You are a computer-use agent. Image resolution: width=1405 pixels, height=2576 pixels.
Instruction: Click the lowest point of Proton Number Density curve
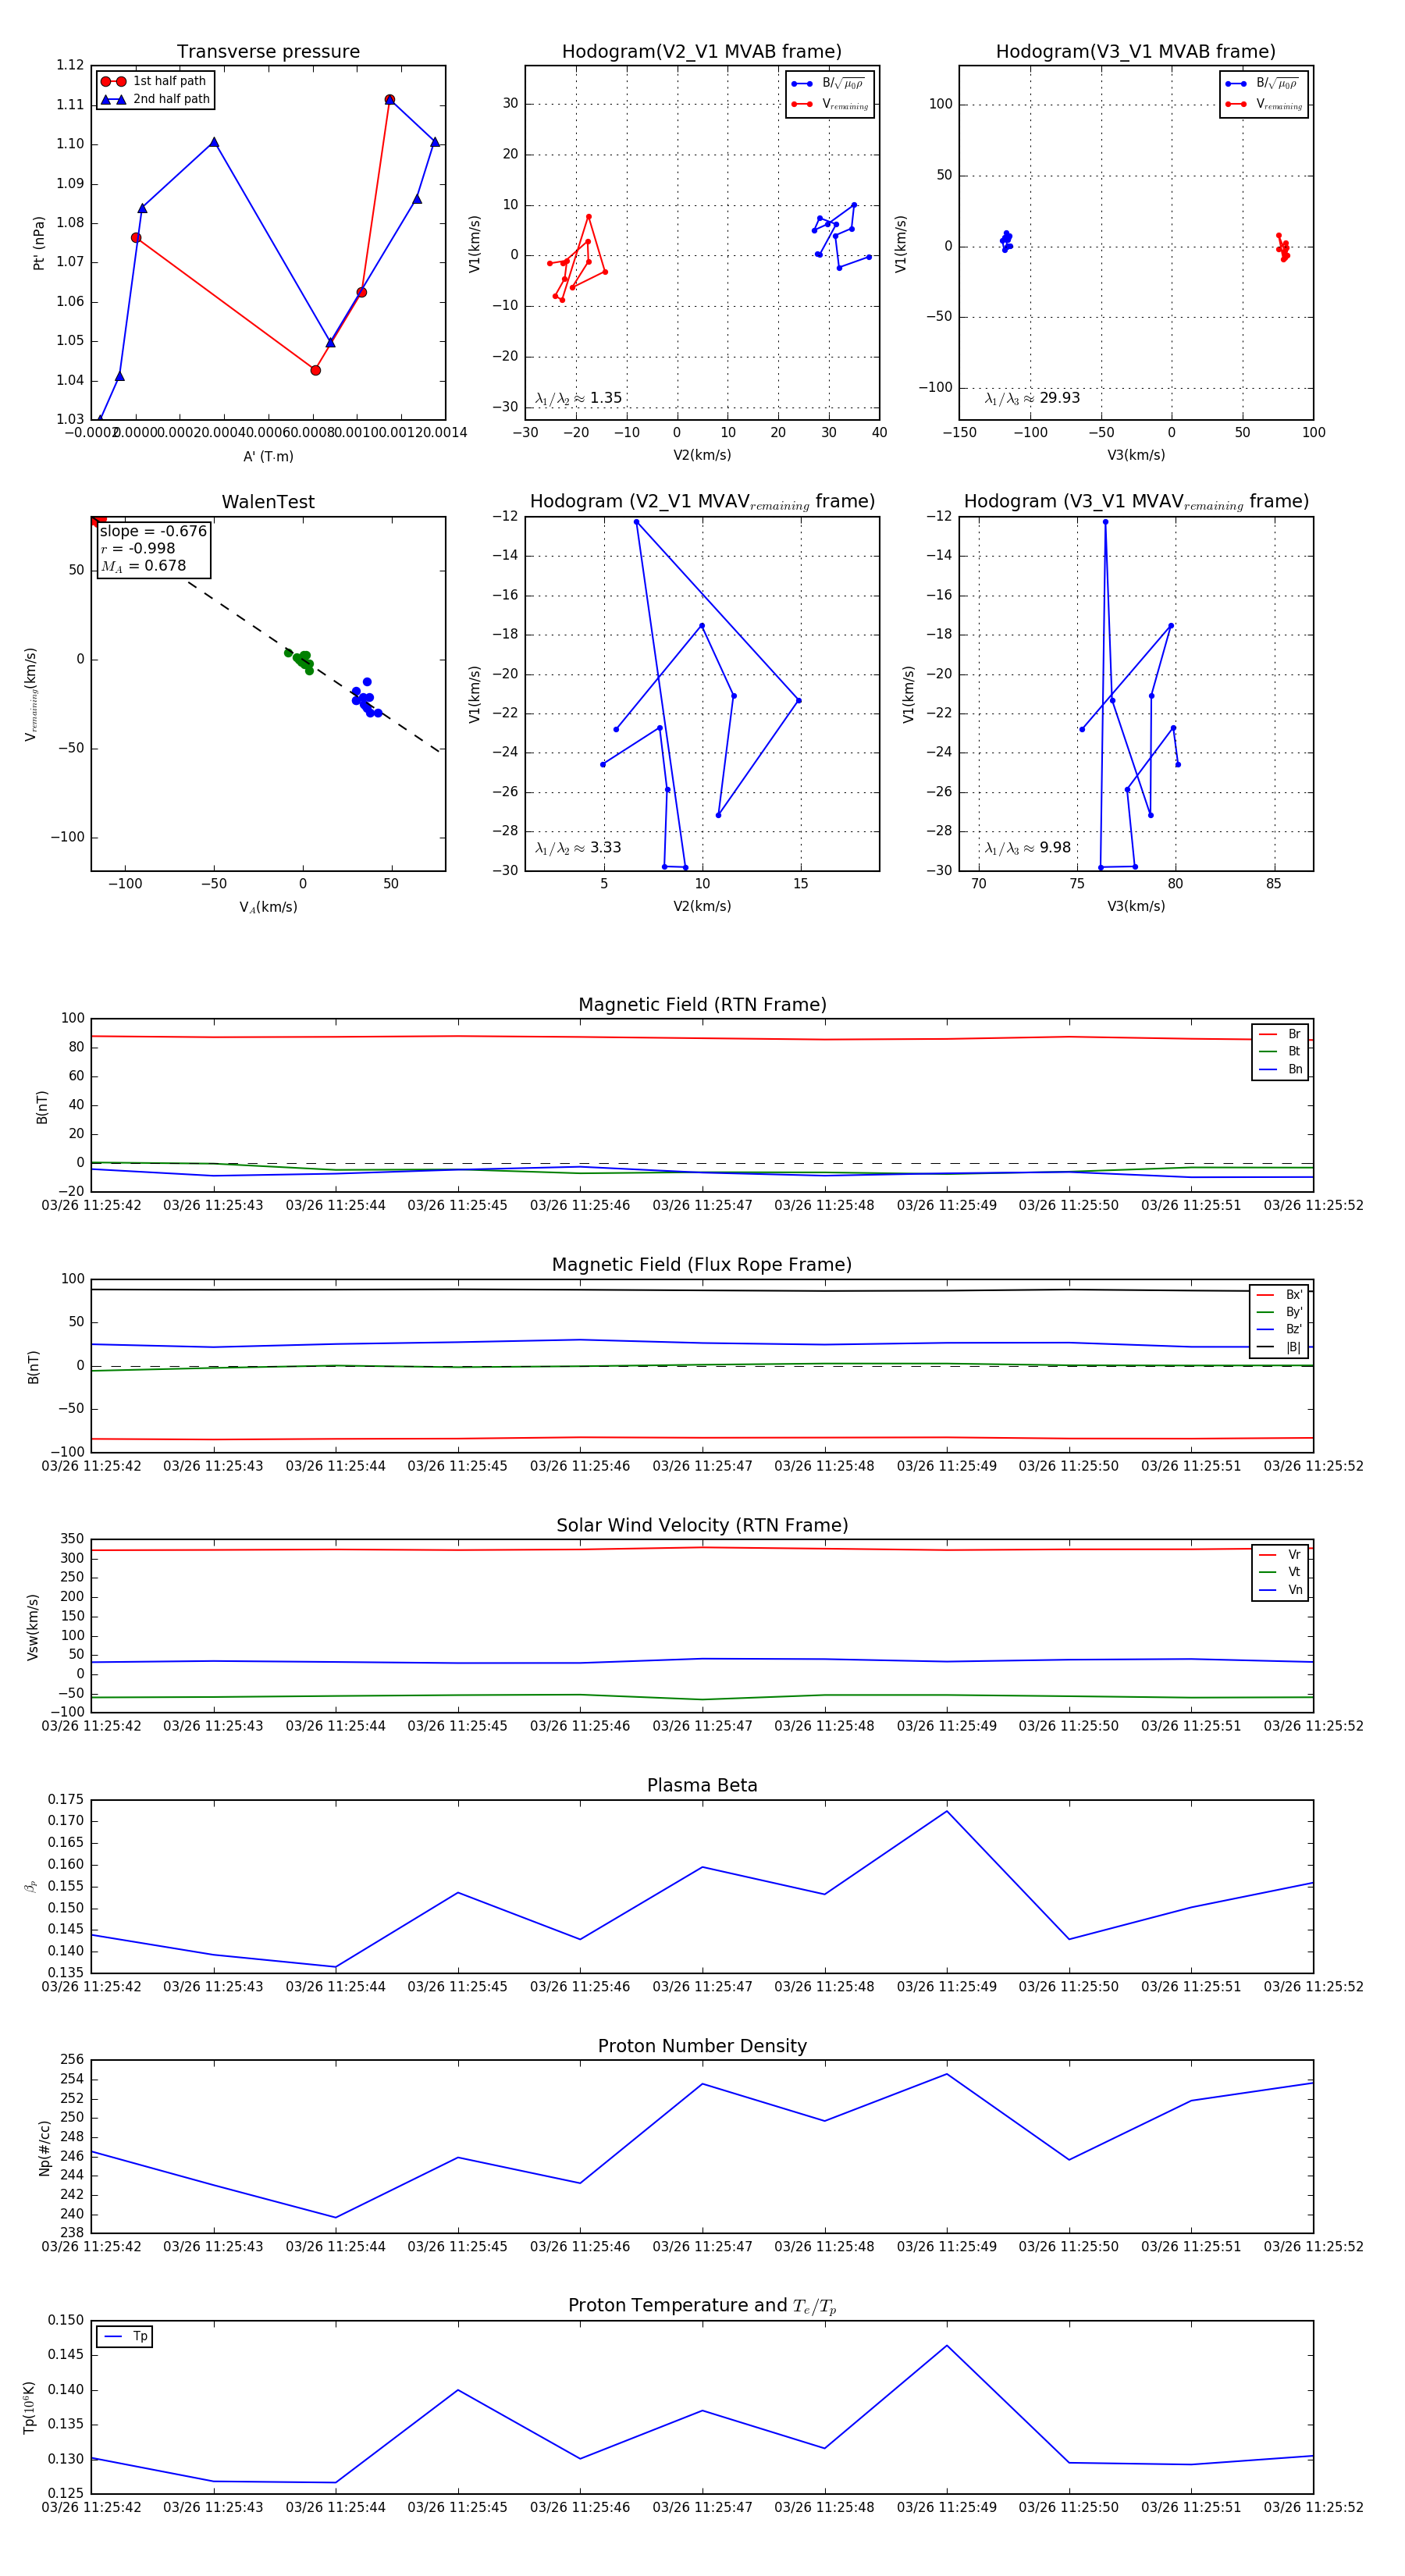pyautogui.click(x=335, y=2217)
